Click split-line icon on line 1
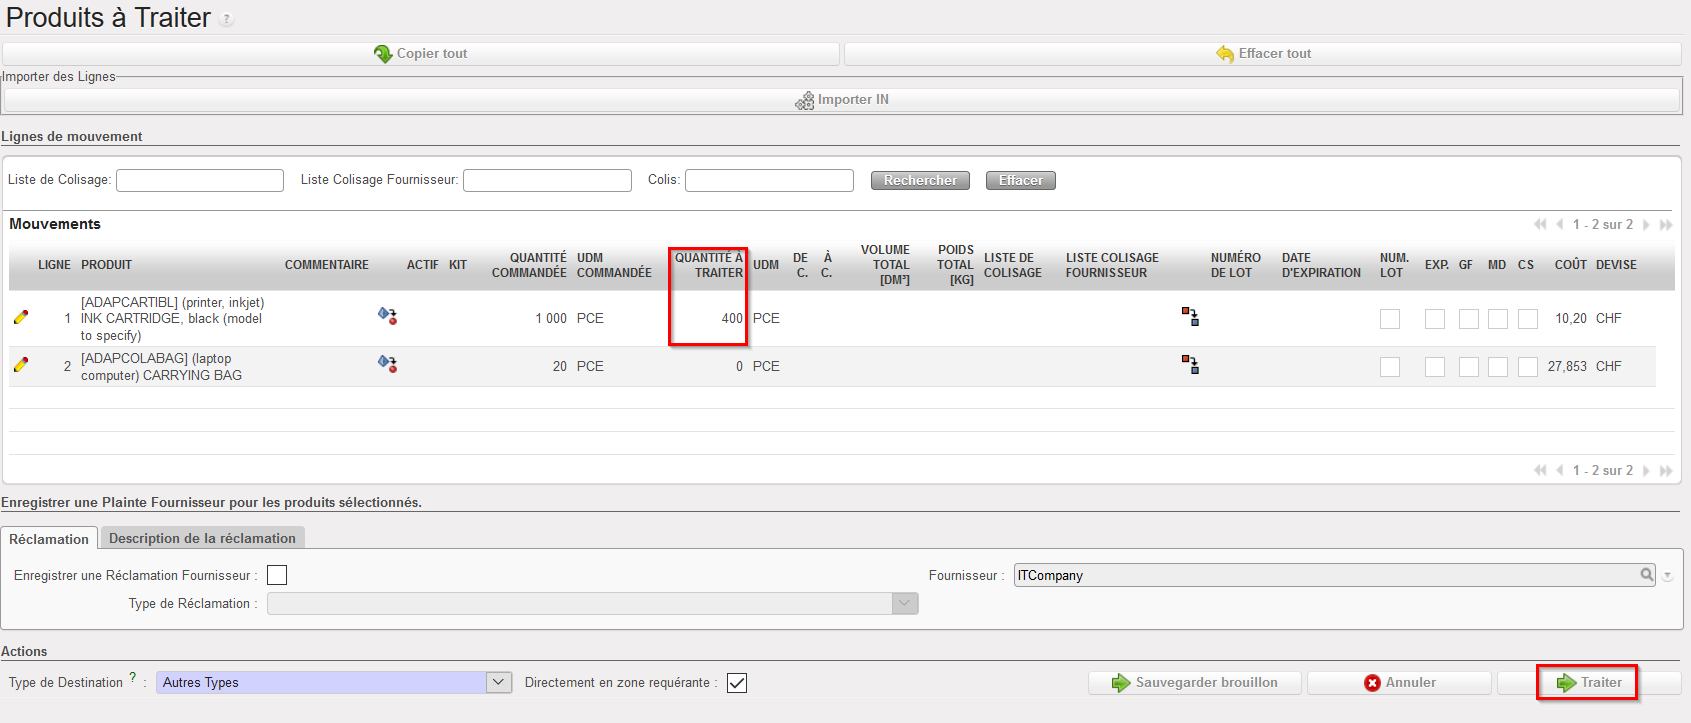 pos(1190,317)
